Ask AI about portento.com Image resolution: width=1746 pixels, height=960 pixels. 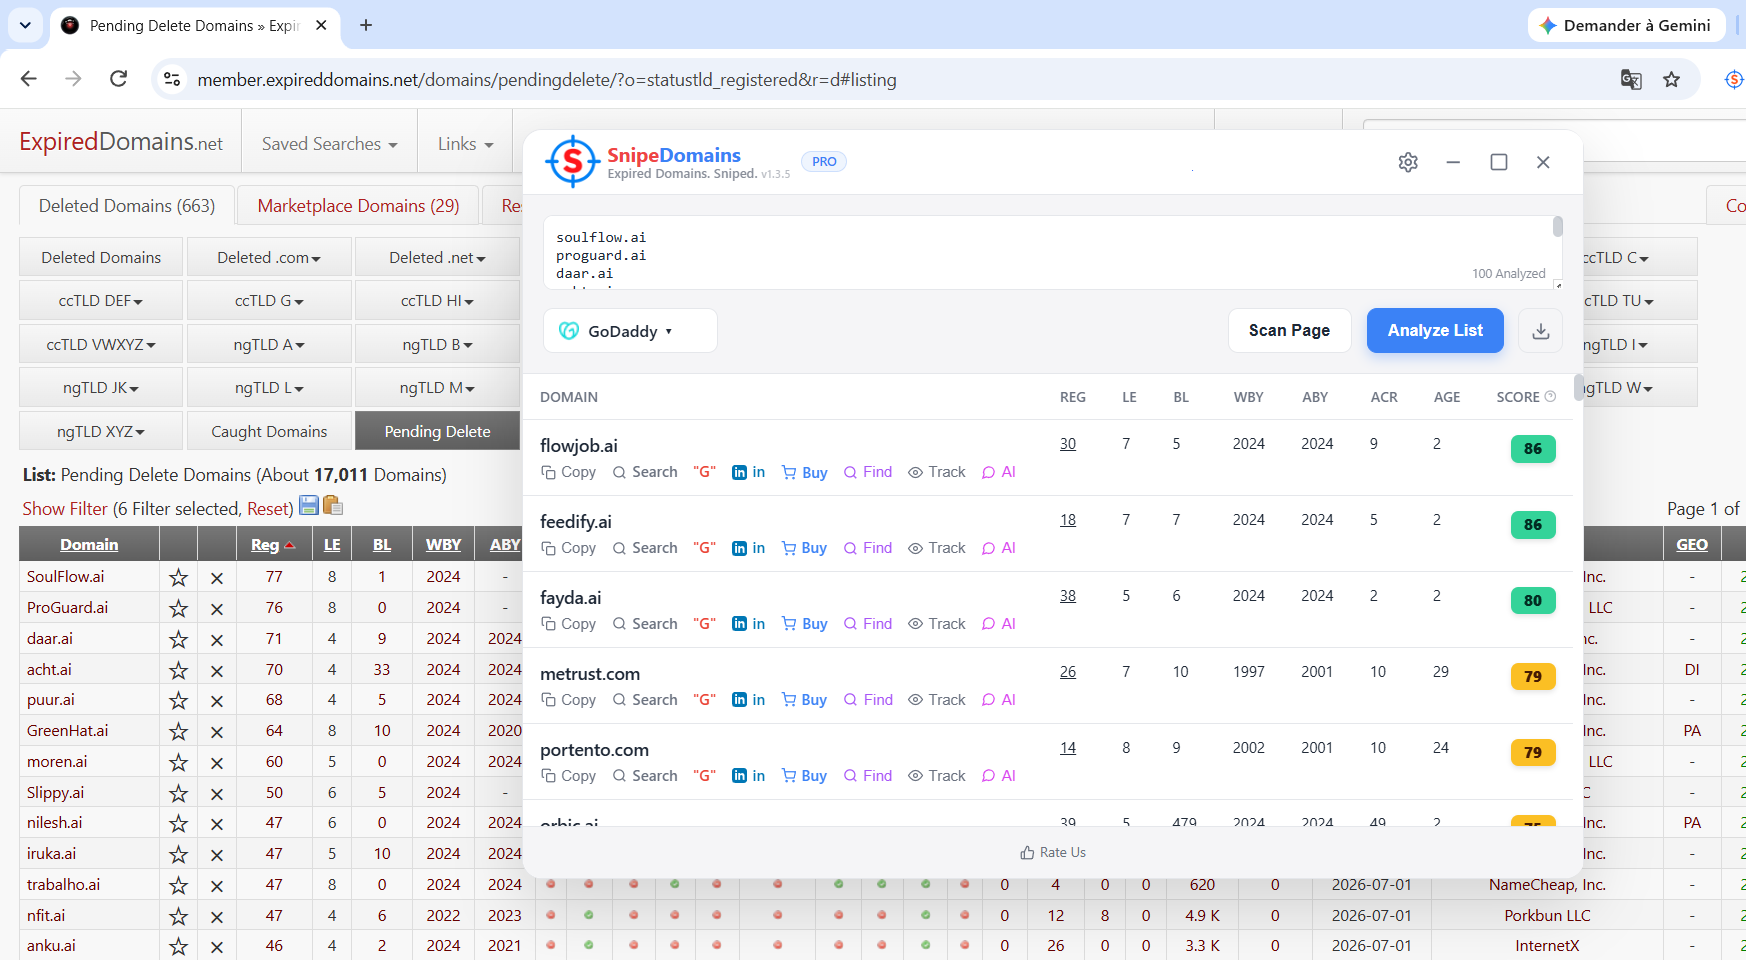[999, 776]
